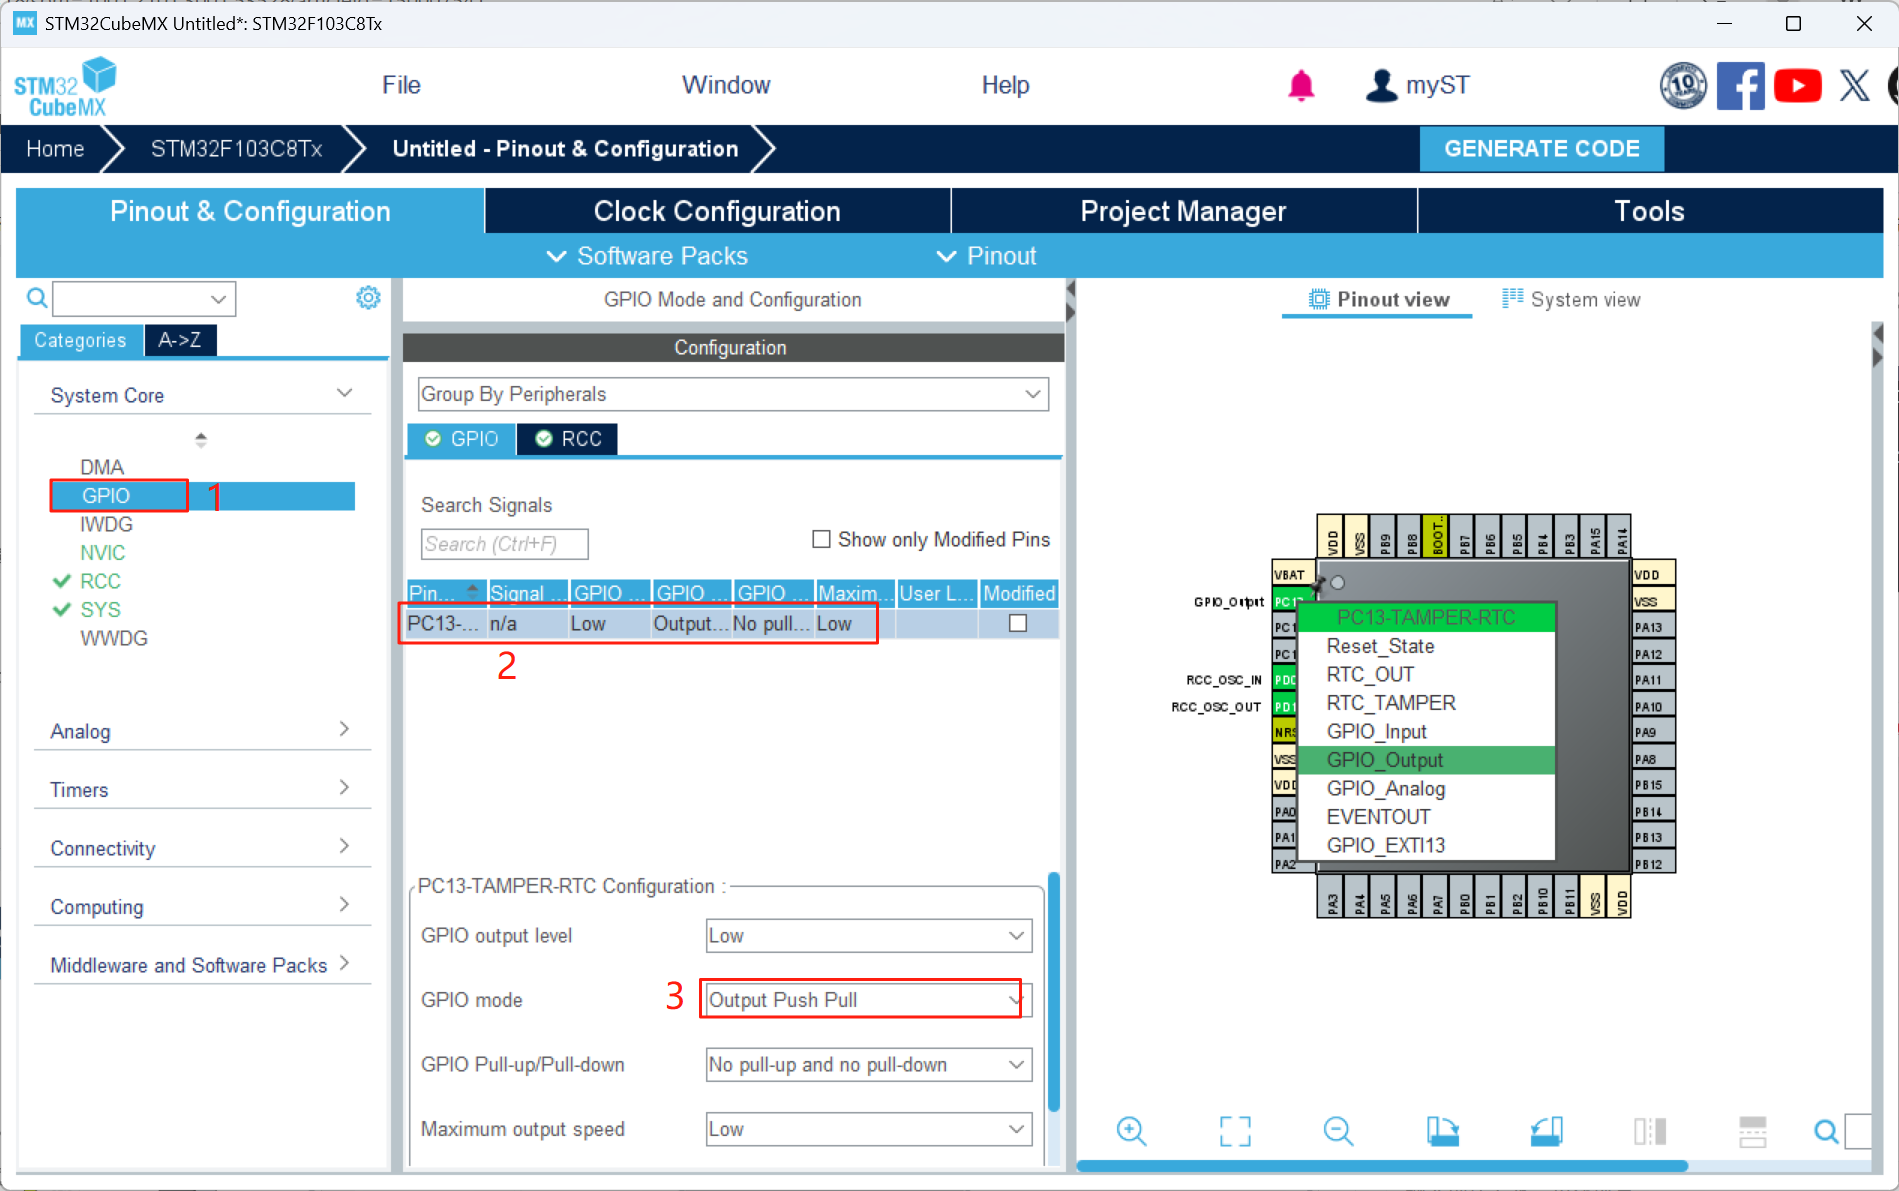Open the File menu
Image resolution: width=1899 pixels, height=1191 pixels.
coord(401,85)
